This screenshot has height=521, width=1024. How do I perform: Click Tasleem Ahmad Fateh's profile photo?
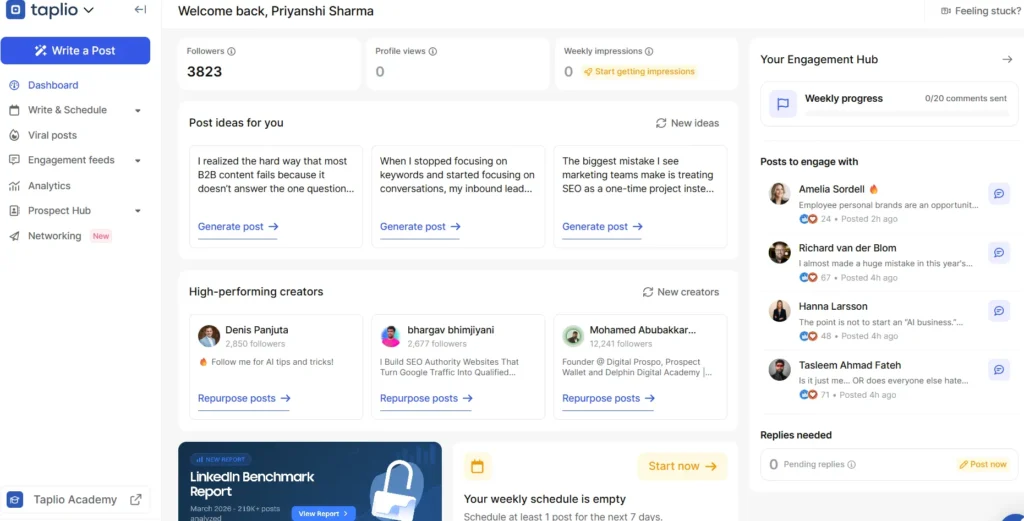[780, 370]
